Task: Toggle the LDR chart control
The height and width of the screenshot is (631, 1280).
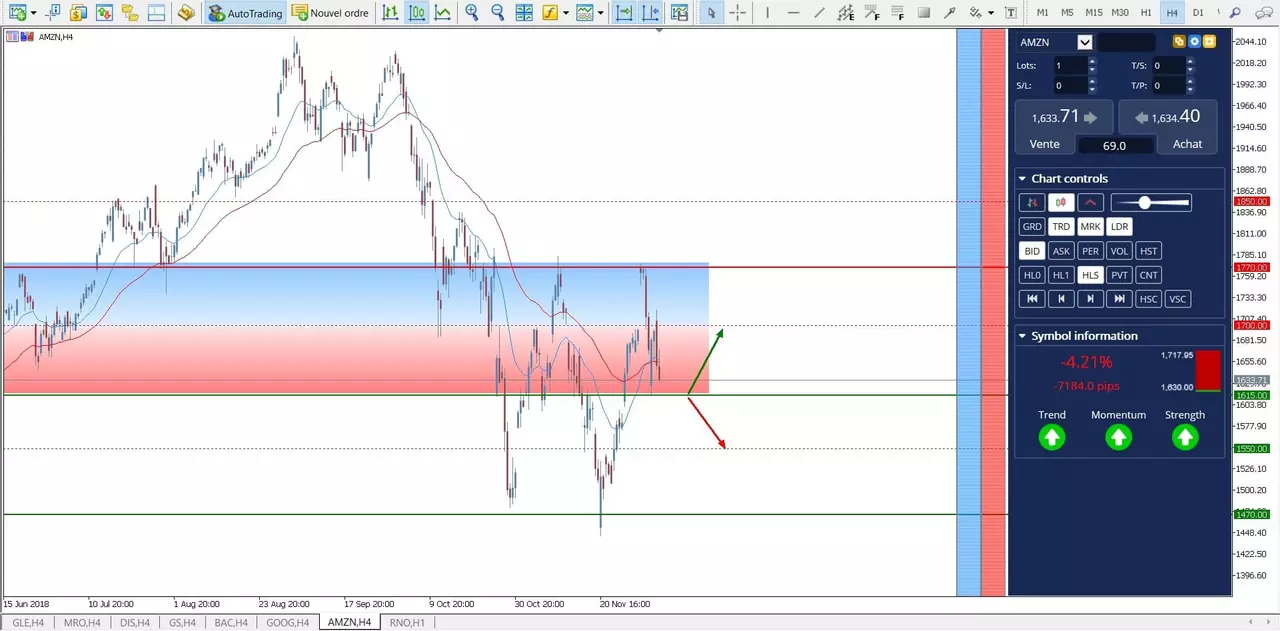Action: click(x=1119, y=227)
